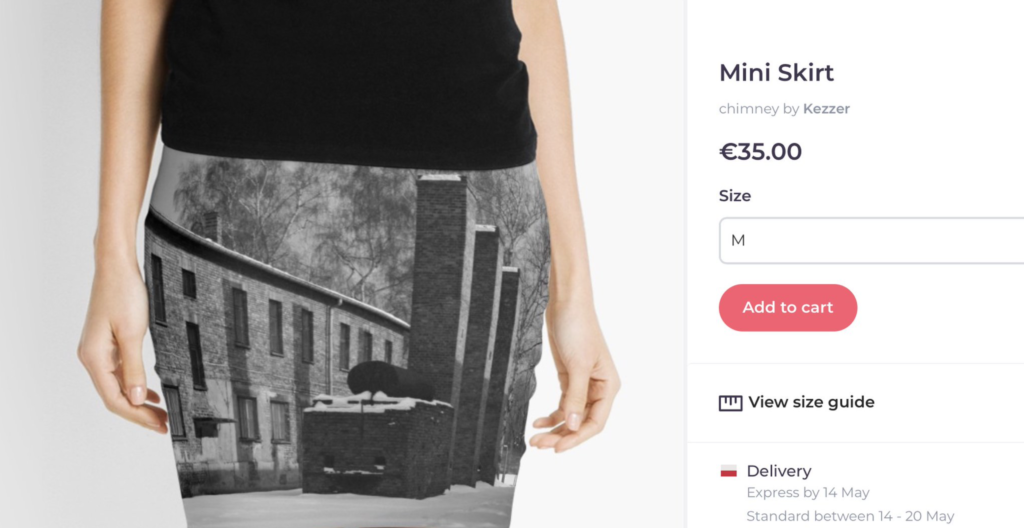Image resolution: width=1024 pixels, height=528 pixels.
Task: Select the Delivery heading
Action: pyautogui.click(x=778, y=471)
